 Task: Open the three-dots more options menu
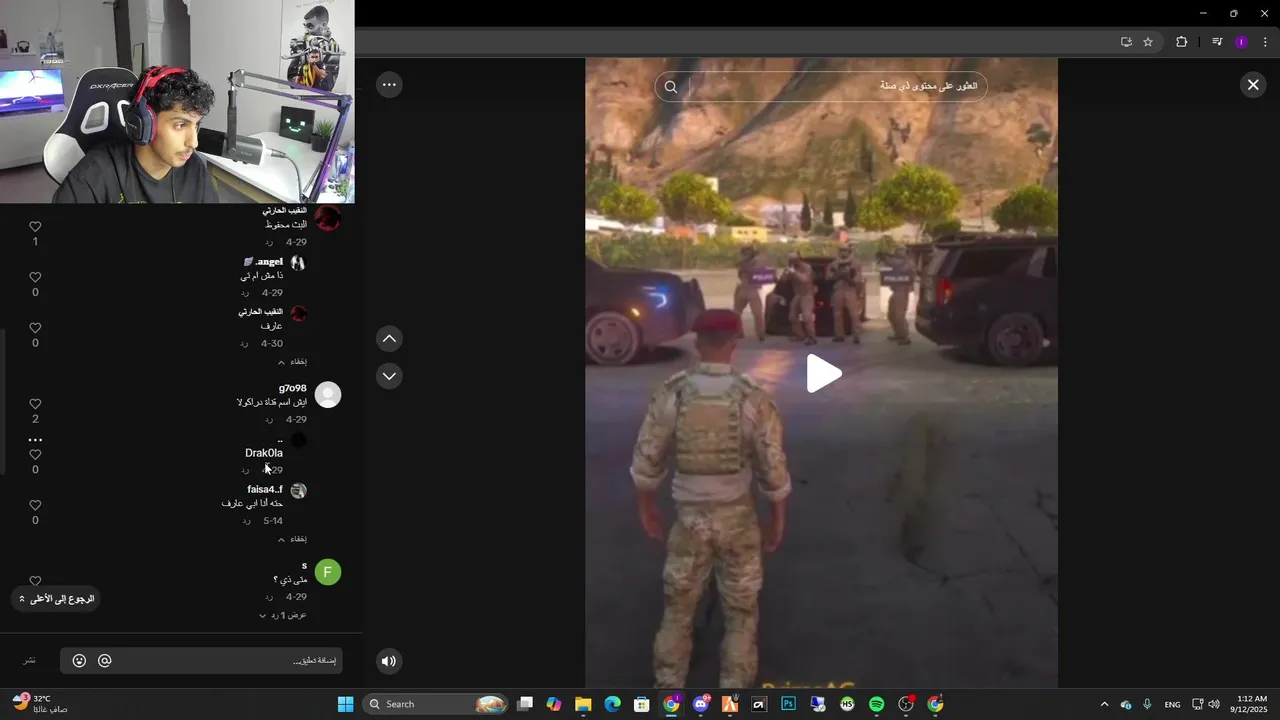click(x=389, y=85)
